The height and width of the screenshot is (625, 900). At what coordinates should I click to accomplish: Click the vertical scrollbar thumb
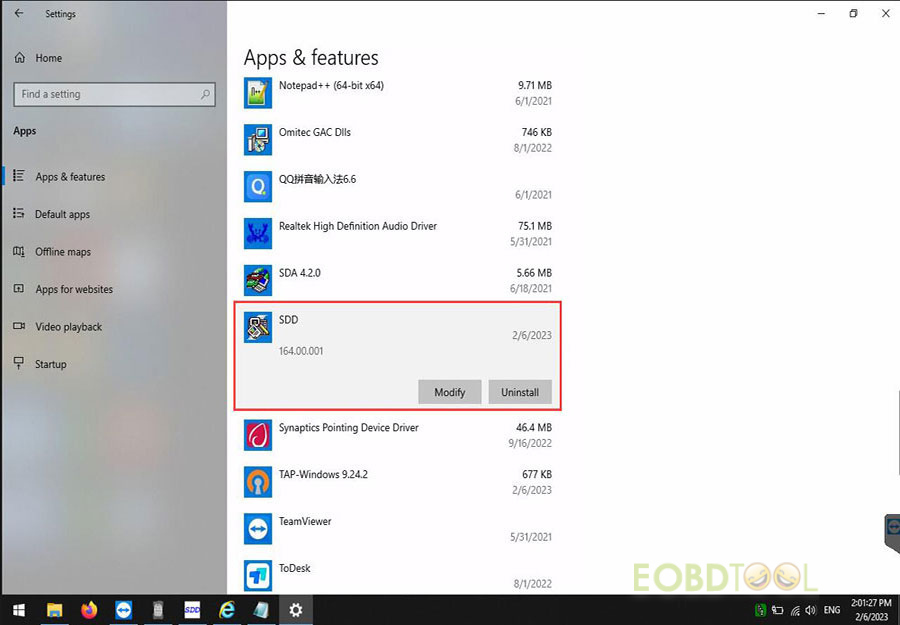(x=898, y=432)
